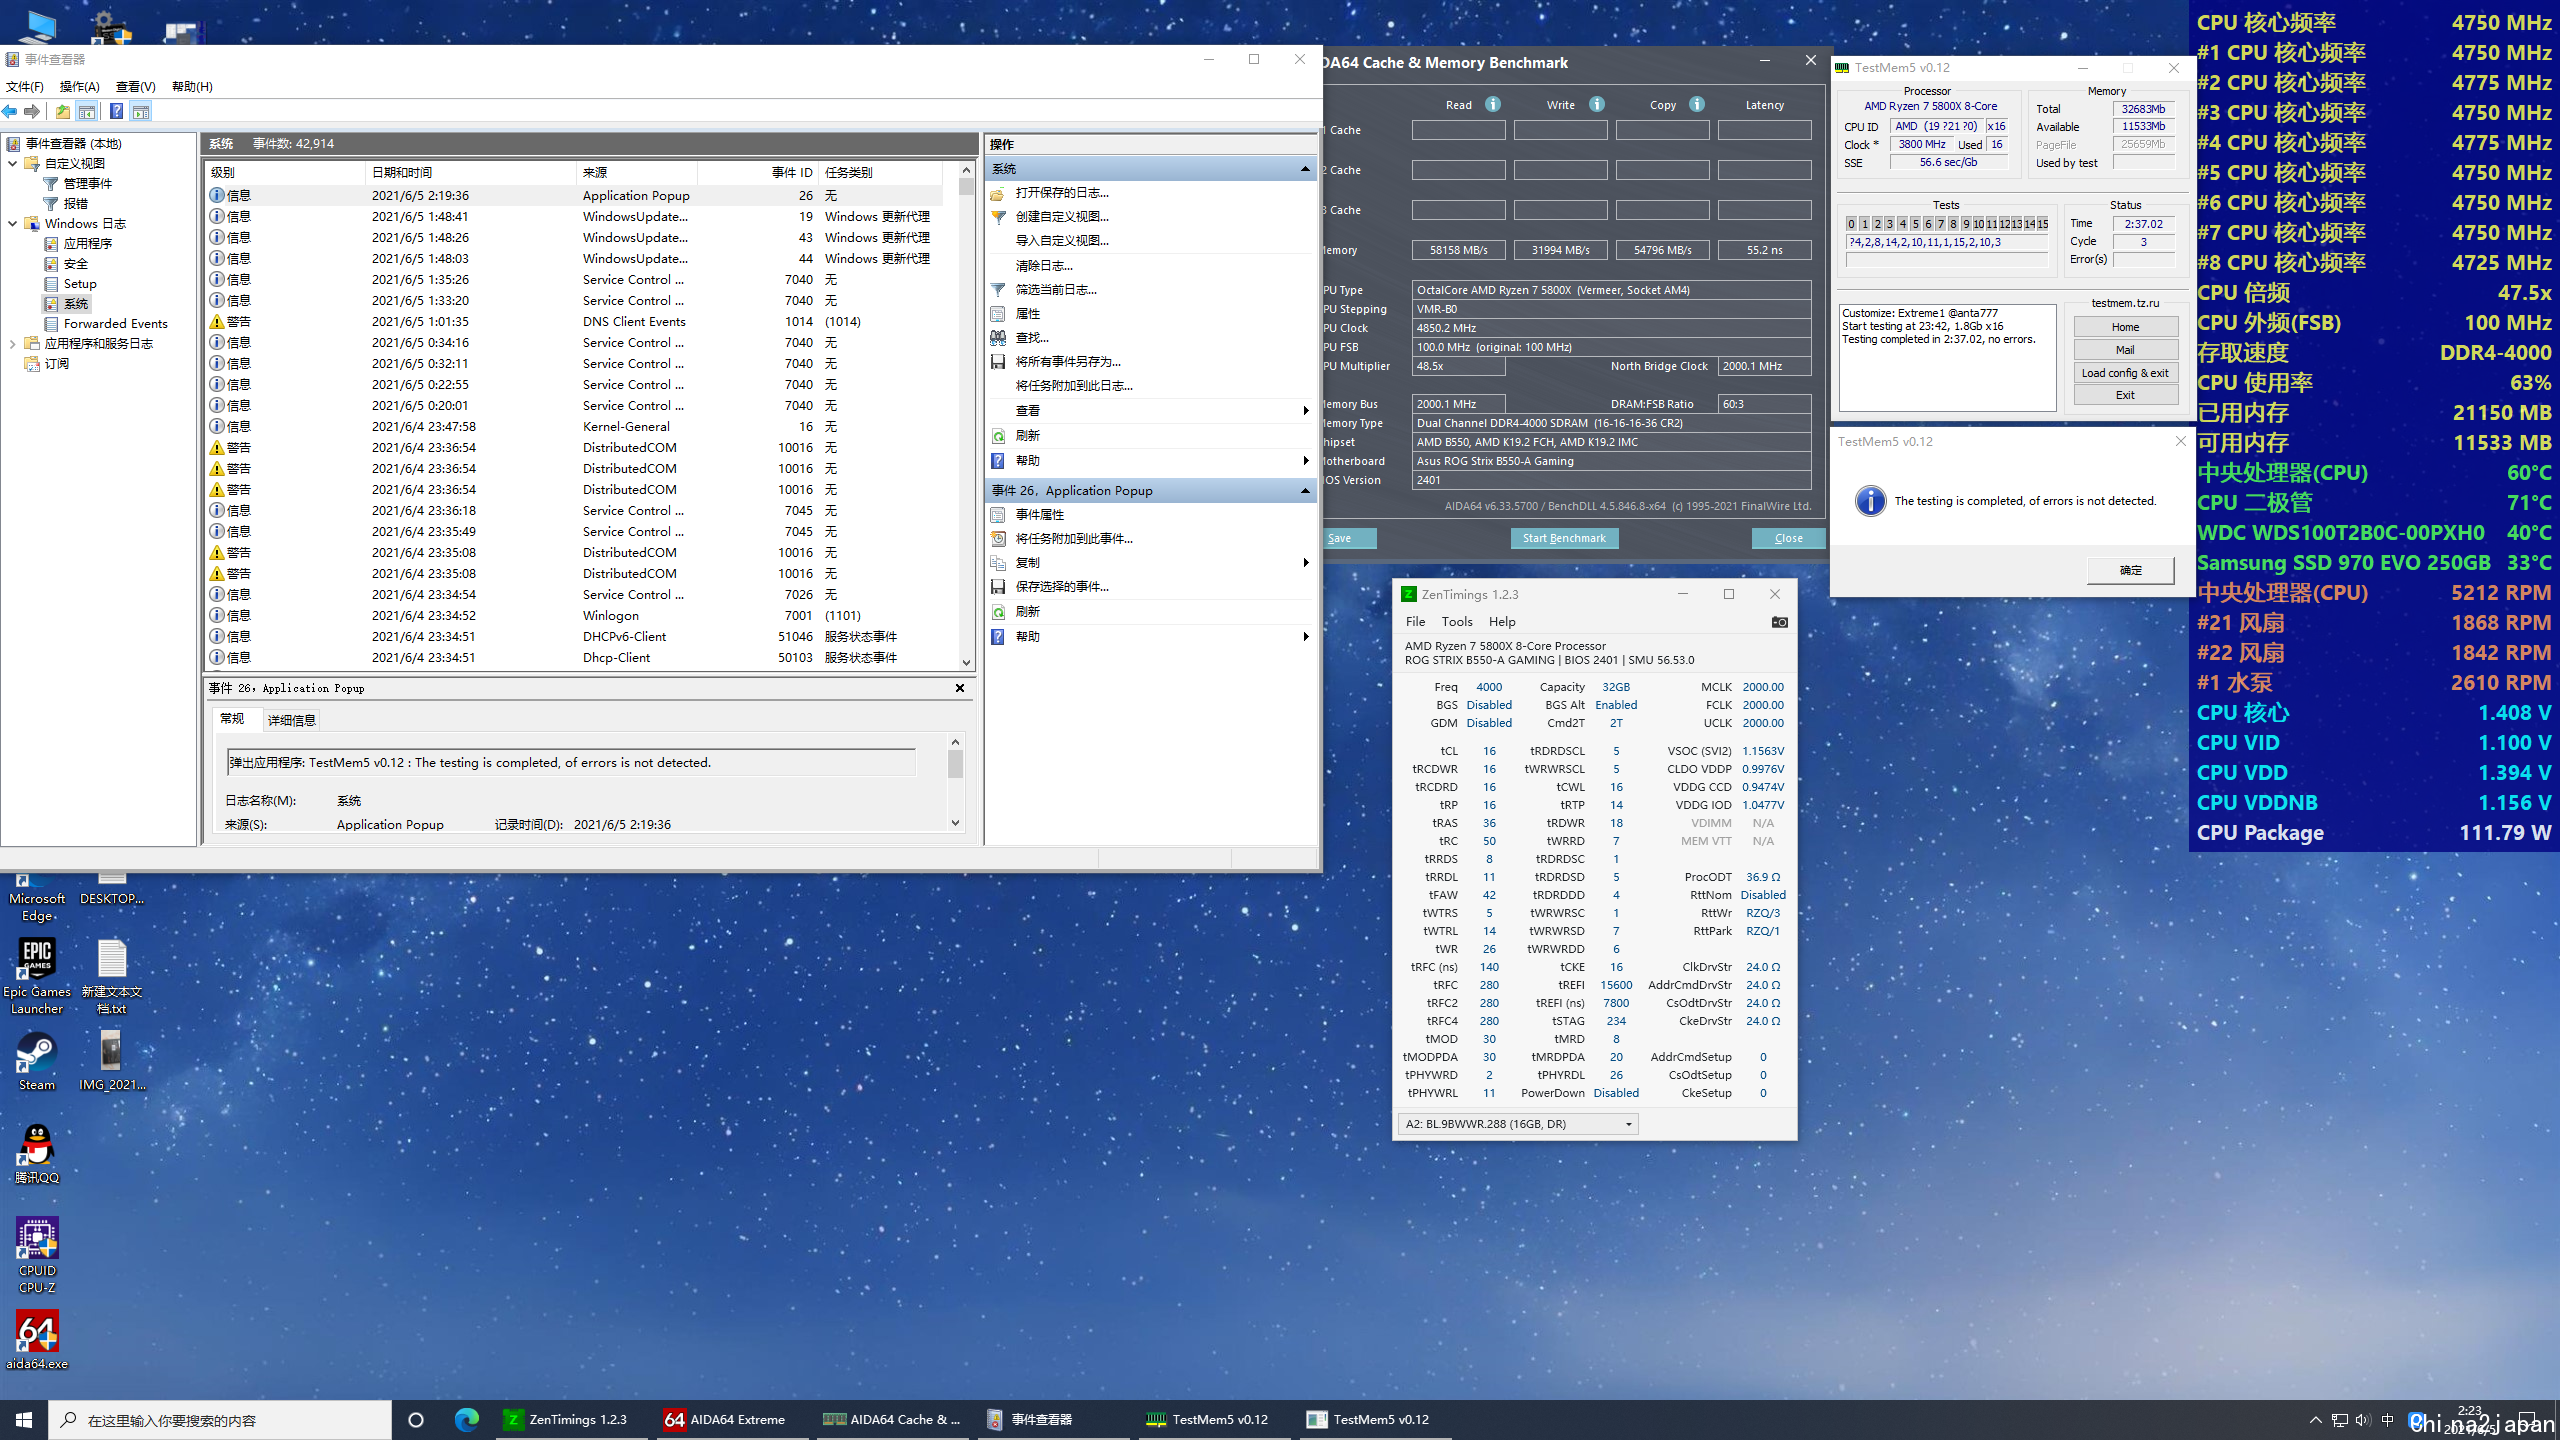2560x1440 pixels.
Task: Click Load config & exit button
Action: [x=2125, y=373]
